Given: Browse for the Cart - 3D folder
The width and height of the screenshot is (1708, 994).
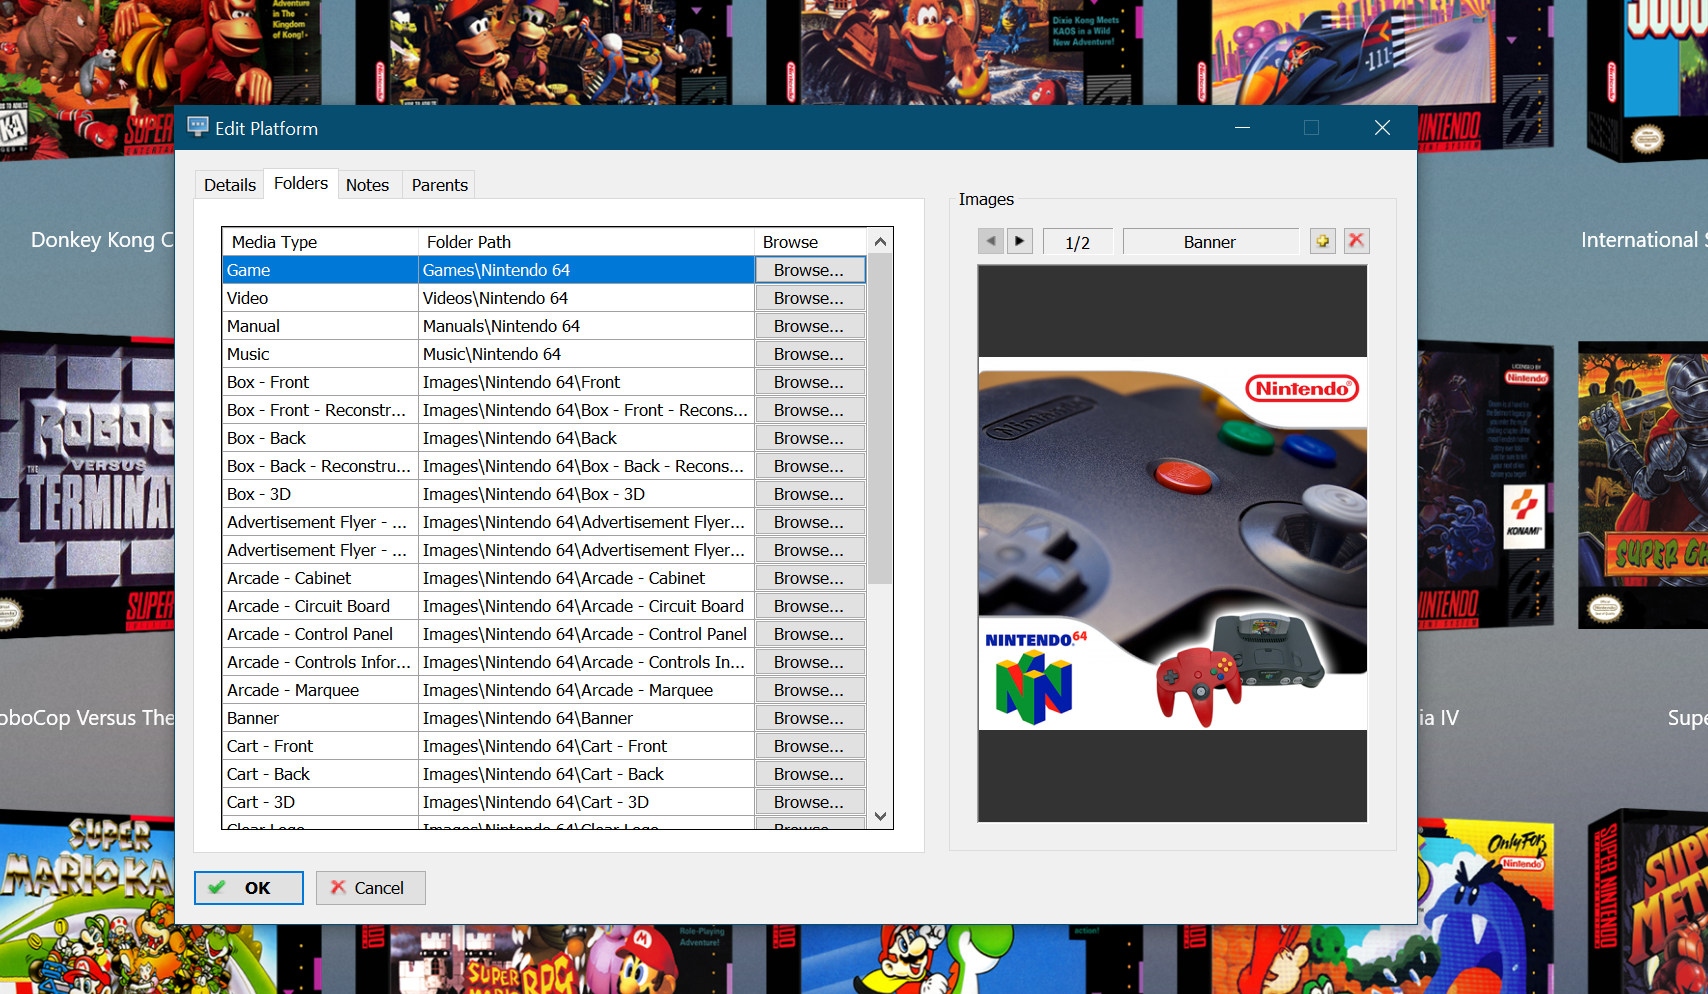Looking at the screenshot, I should (x=809, y=802).
